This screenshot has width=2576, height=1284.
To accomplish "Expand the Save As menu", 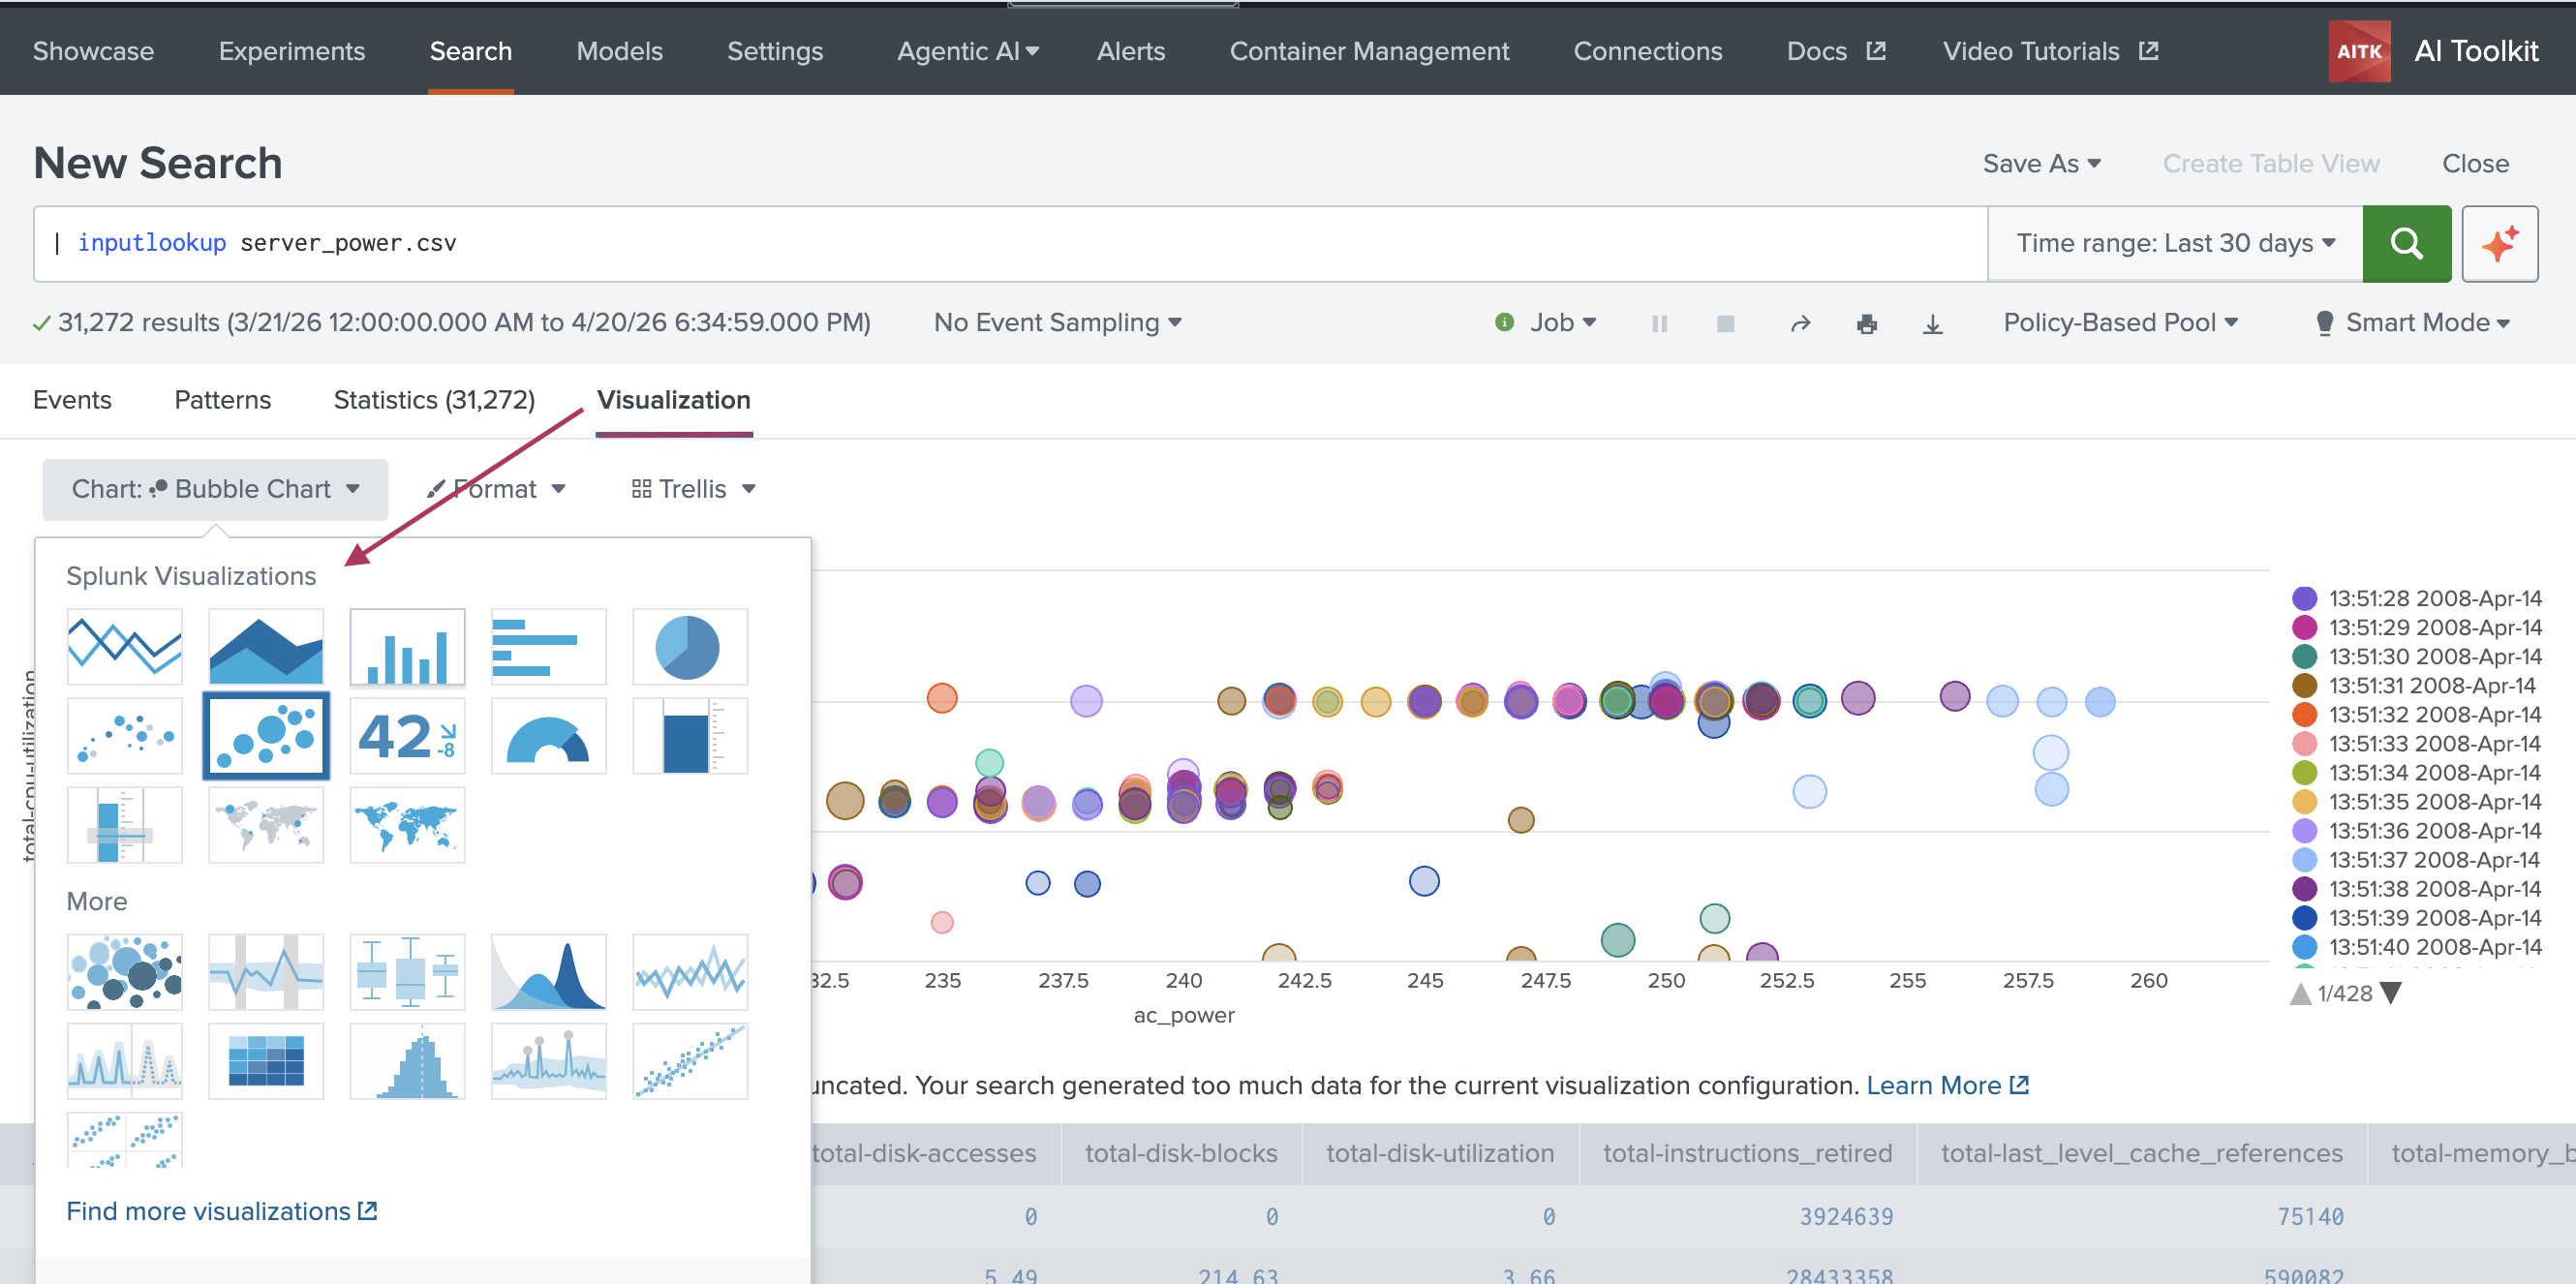I will (2041, 163).
